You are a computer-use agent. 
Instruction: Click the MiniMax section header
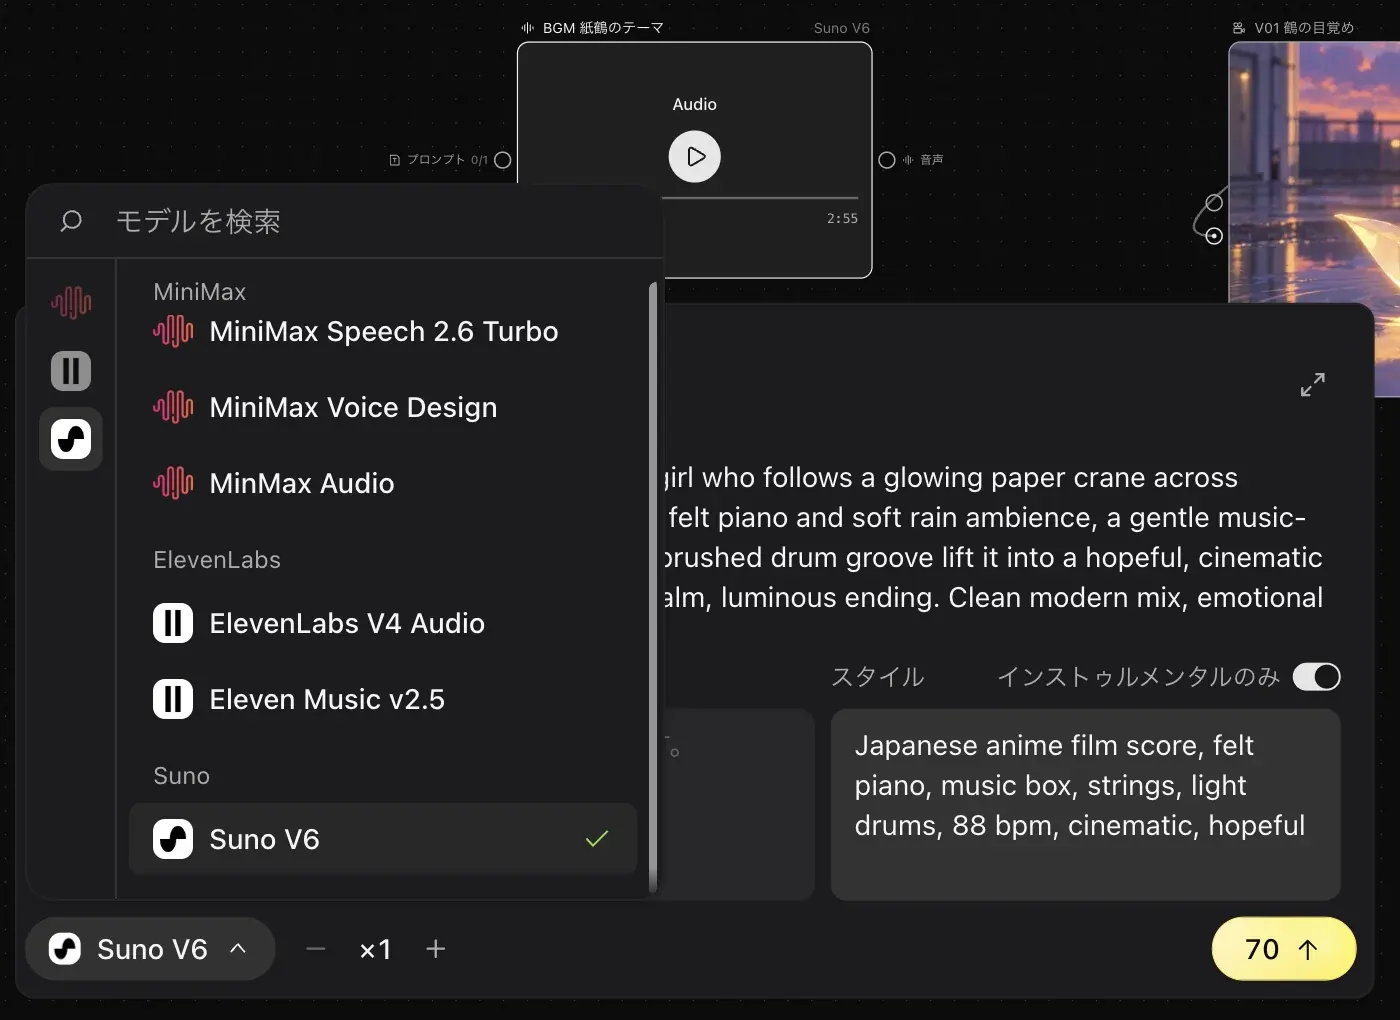click(x=200, y=292)
